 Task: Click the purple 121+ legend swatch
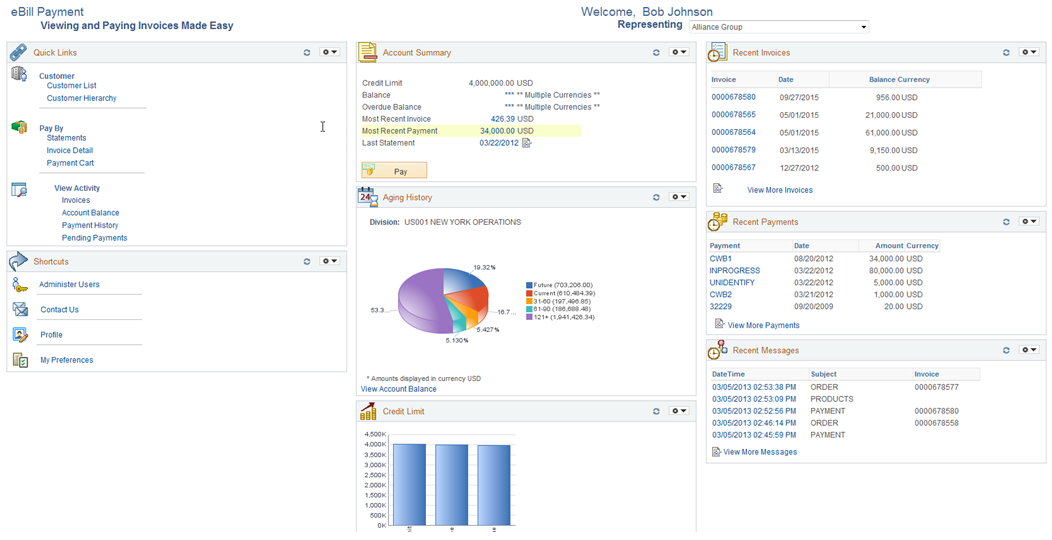[529, 317]
